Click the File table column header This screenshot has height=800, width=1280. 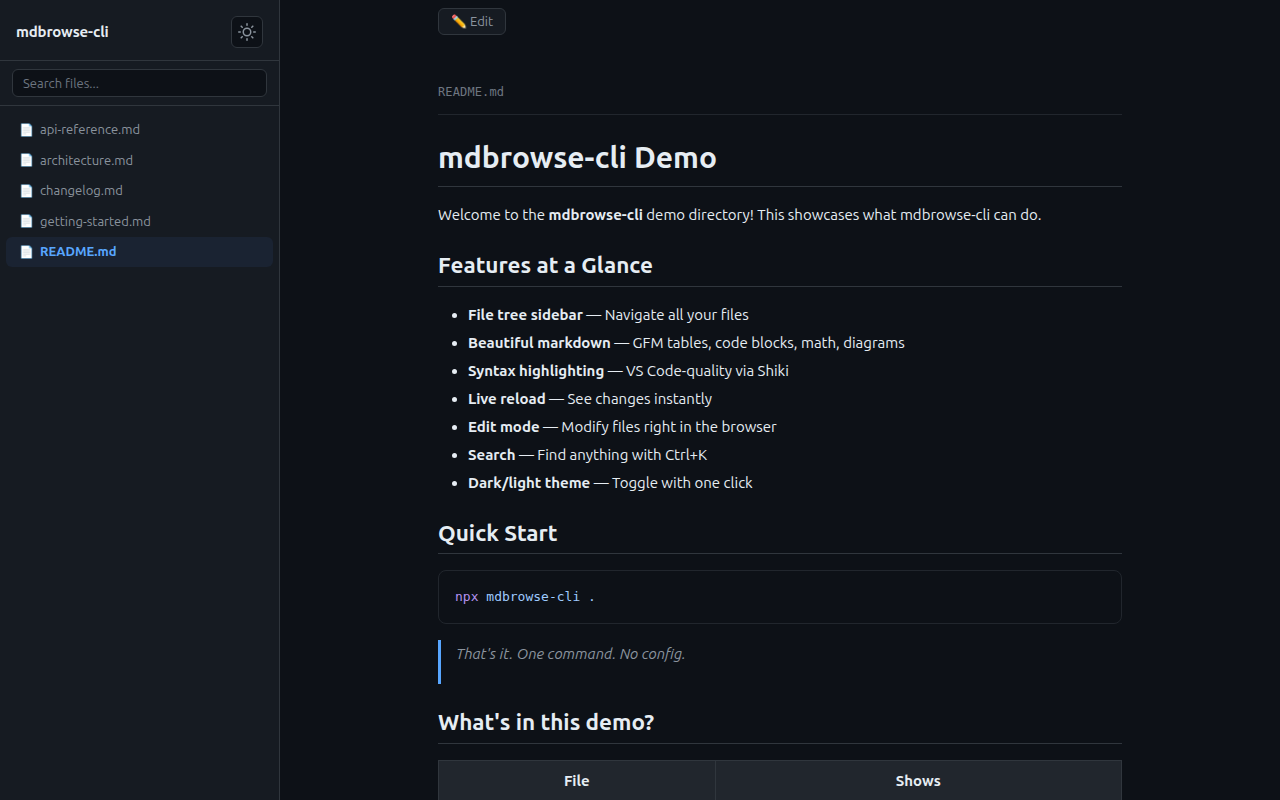tap(577, 781)
